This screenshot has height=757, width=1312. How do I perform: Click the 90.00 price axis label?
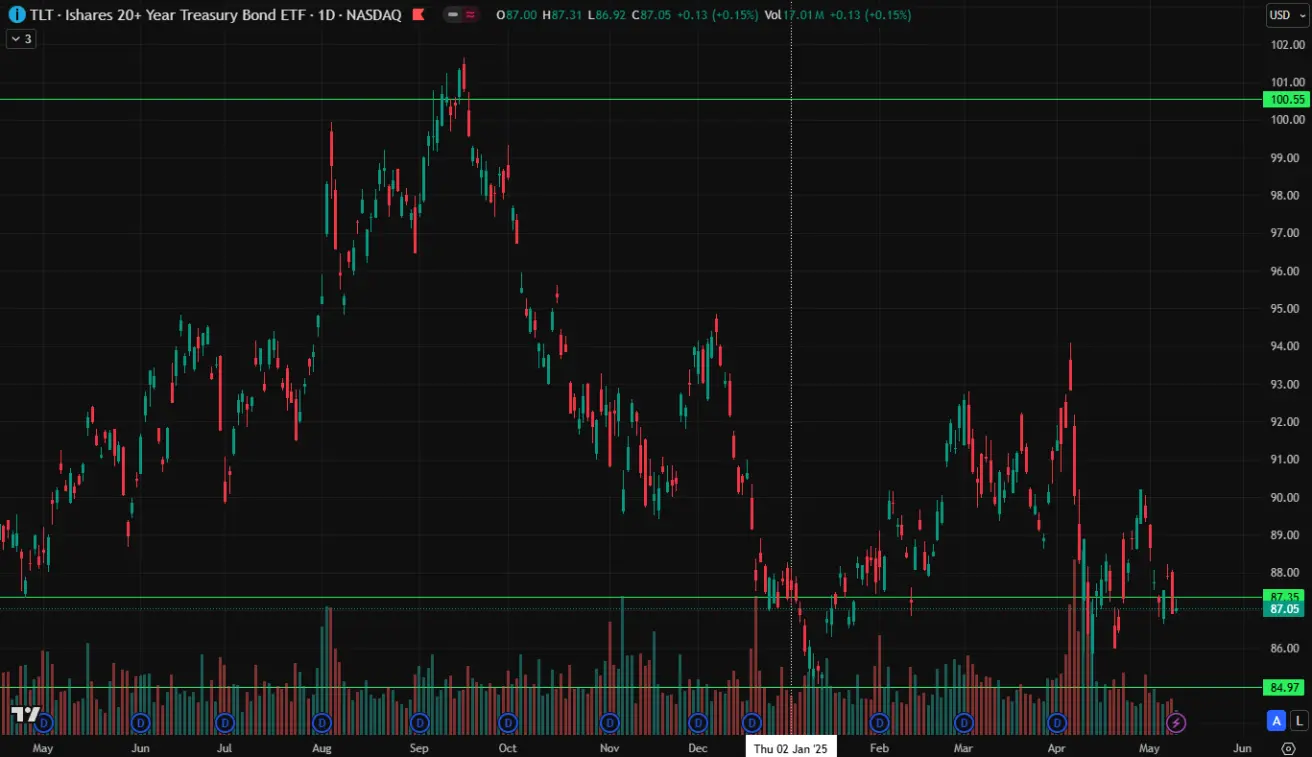[1285, 497]
